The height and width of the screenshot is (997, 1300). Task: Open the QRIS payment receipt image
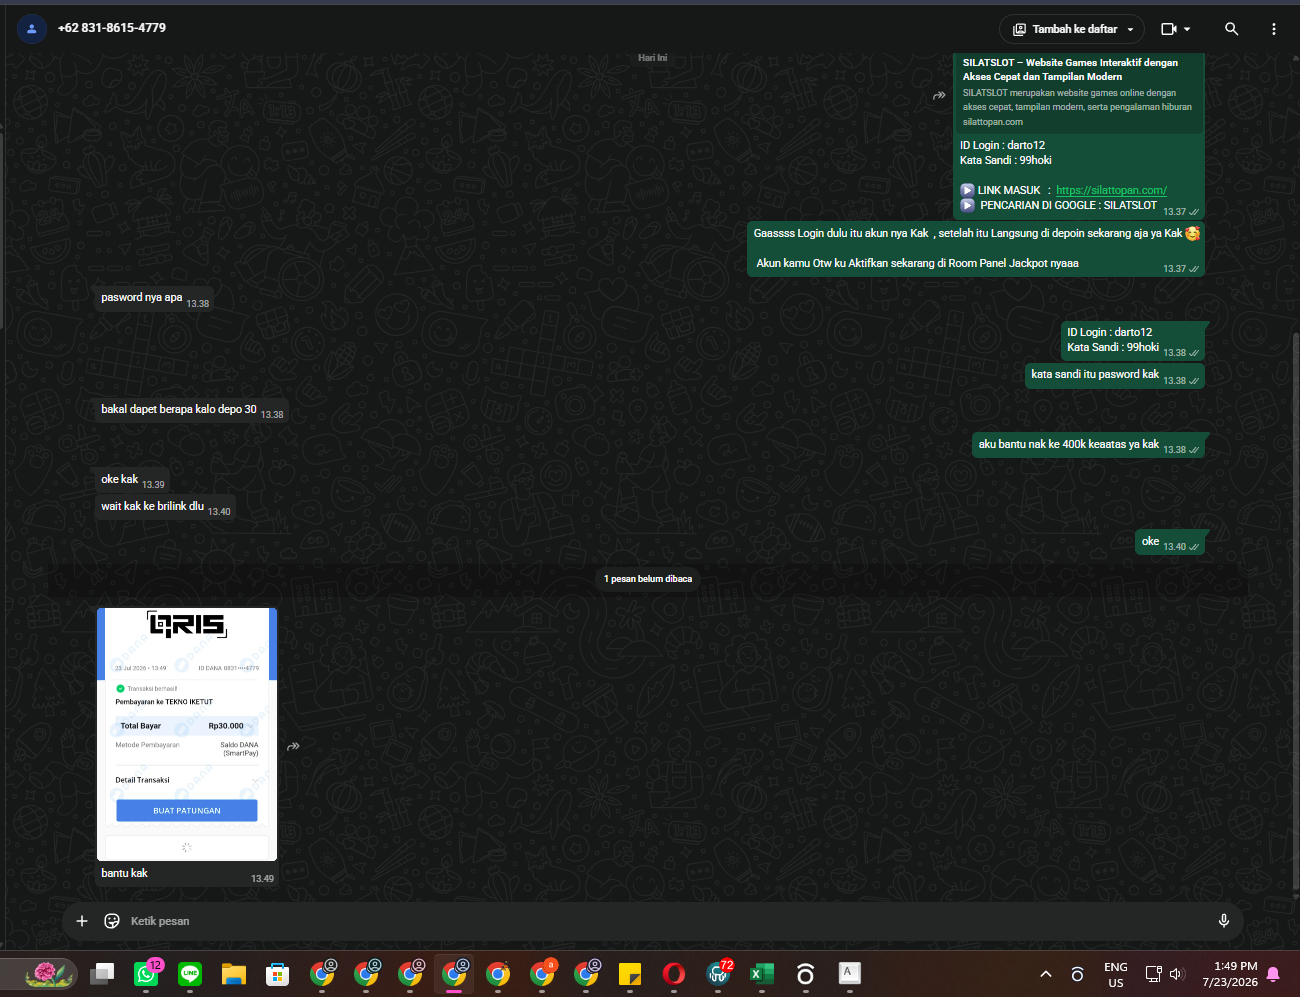tap(187, 734)
